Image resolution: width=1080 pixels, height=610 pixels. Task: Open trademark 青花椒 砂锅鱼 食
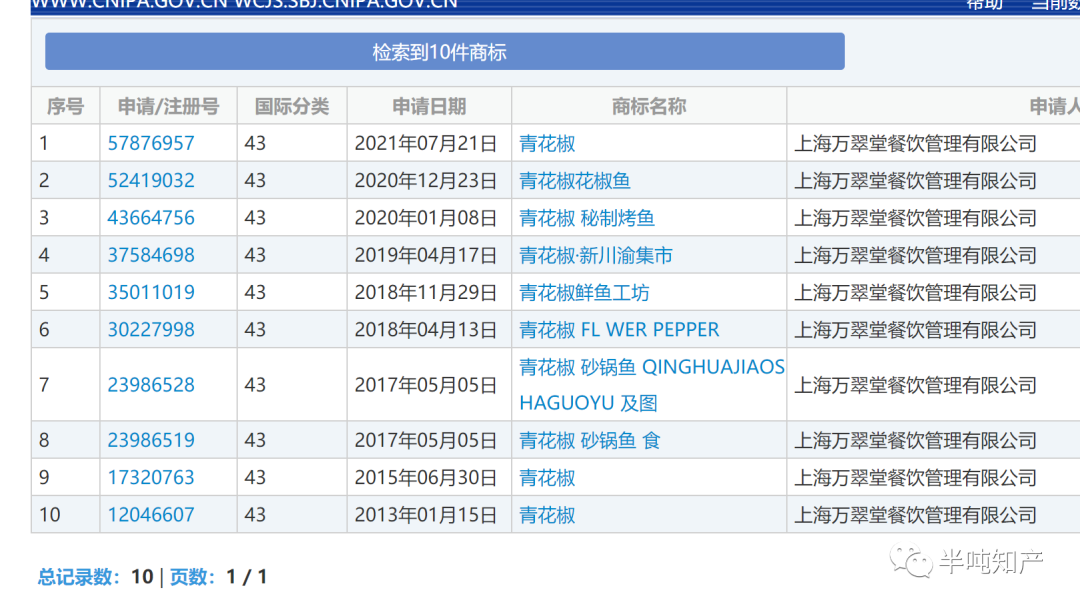pos(590,441)
